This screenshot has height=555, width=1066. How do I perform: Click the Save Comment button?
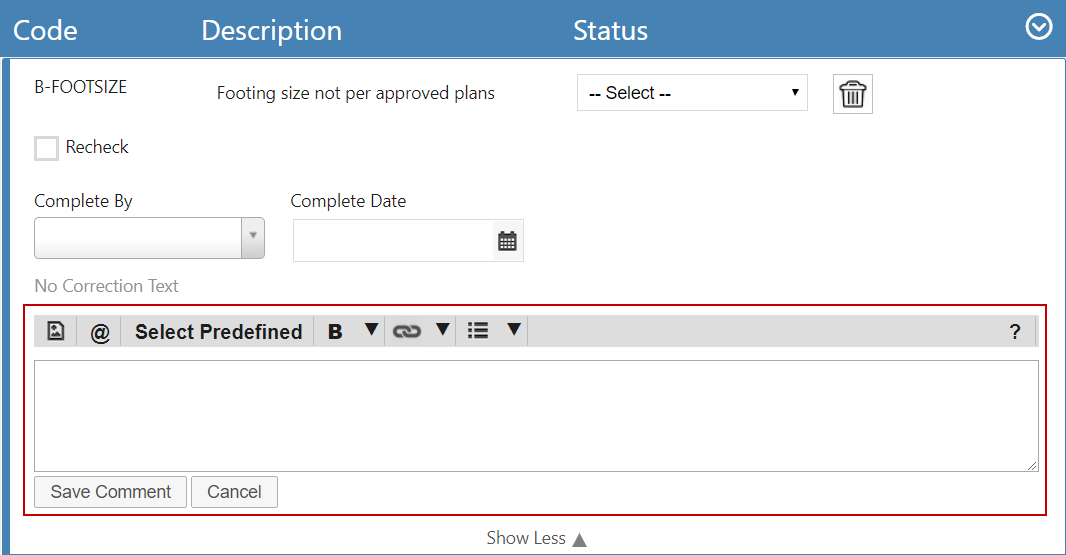tap(110, 492)
